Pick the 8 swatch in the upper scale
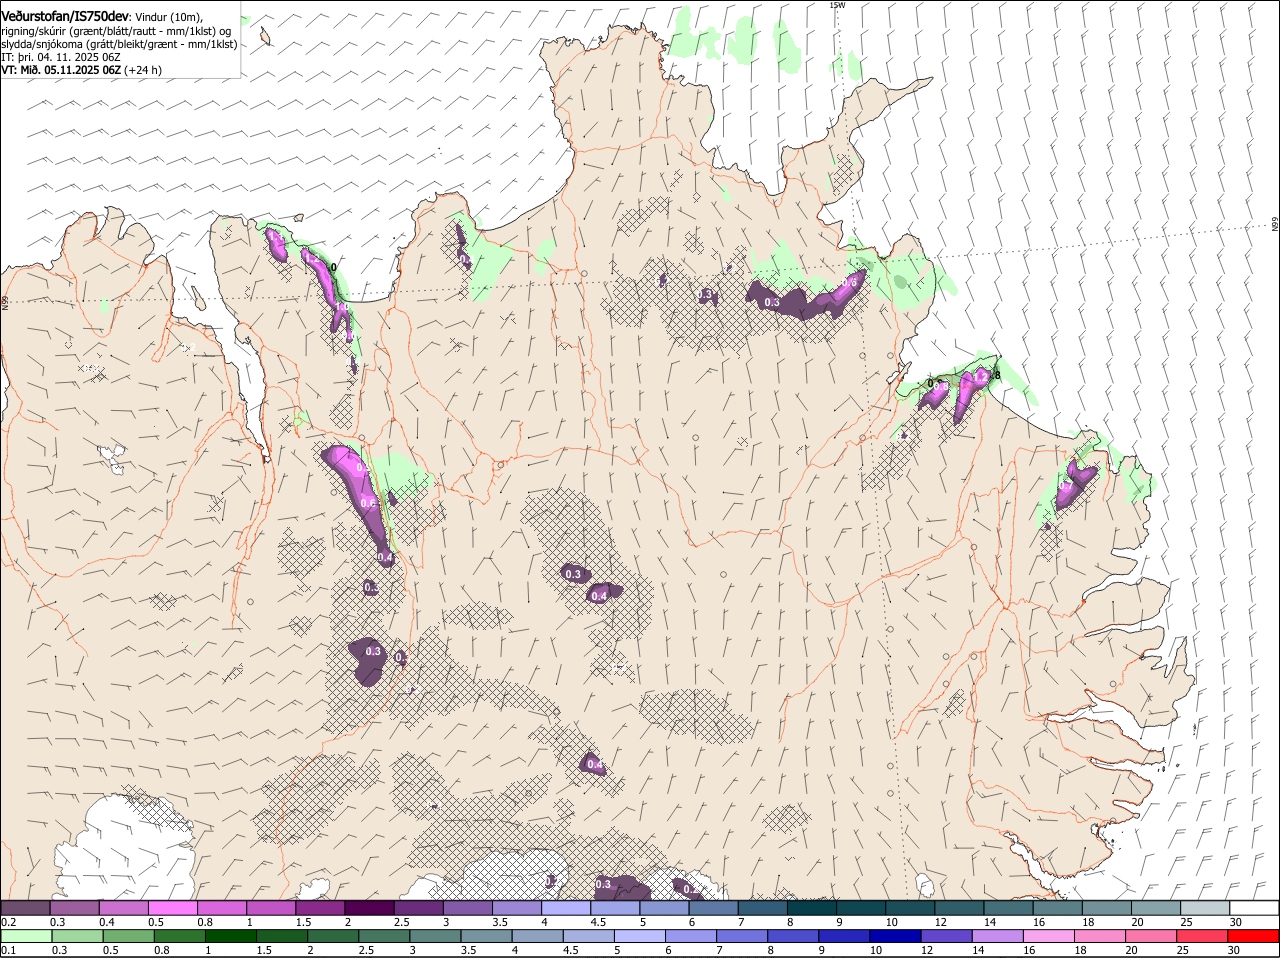The width and height of the screenshot is (1280, 958). pyautogui.click(x=812, y=908)
